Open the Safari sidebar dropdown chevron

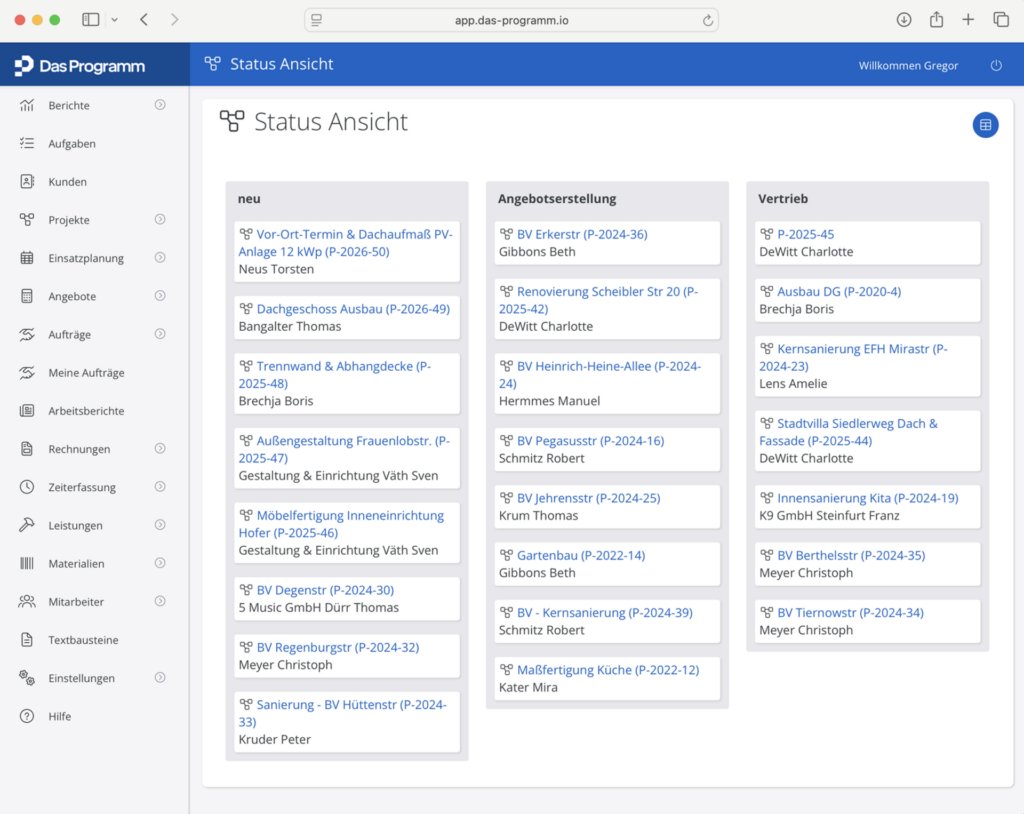(114, 20)
